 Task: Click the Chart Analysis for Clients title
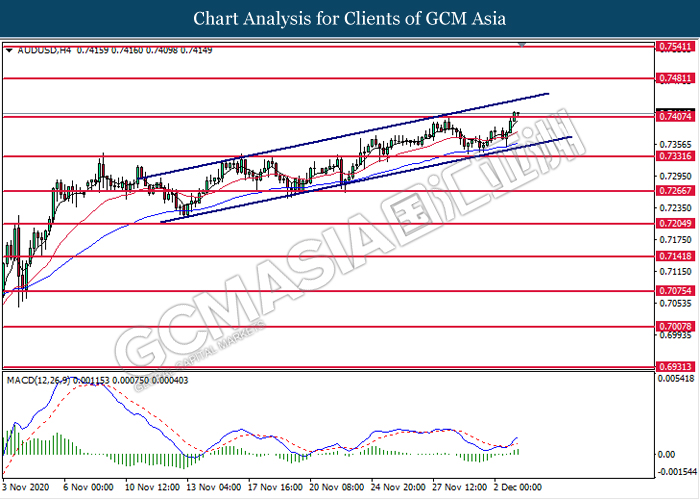tap(350, 19)
